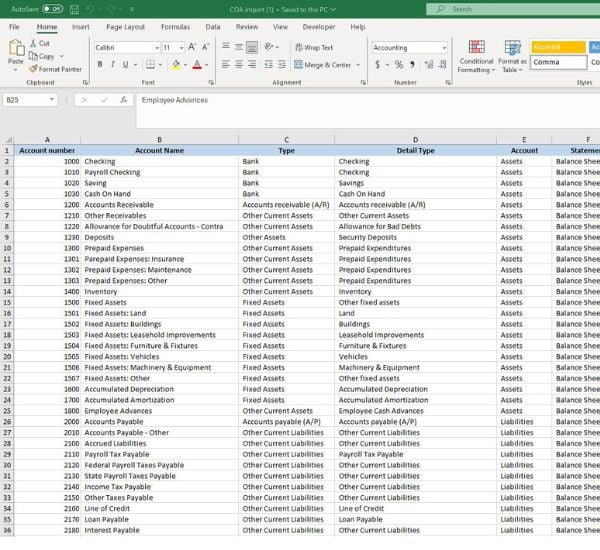Toggle Center alignment
The height and width of the screenshot is (550, 600).
(x=239, y=64)
